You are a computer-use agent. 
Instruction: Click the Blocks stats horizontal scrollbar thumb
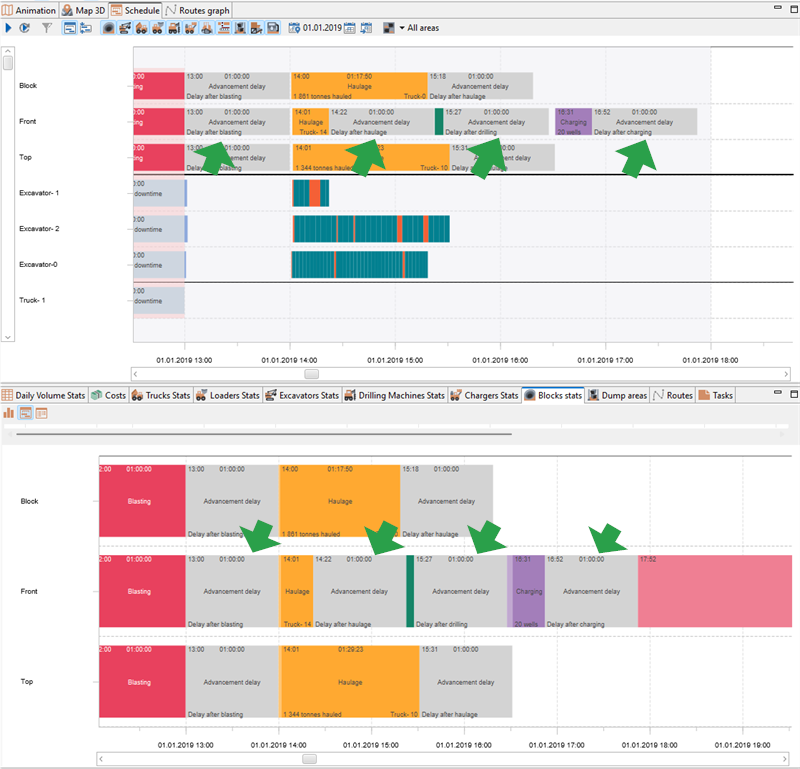(x=309, y=759)
